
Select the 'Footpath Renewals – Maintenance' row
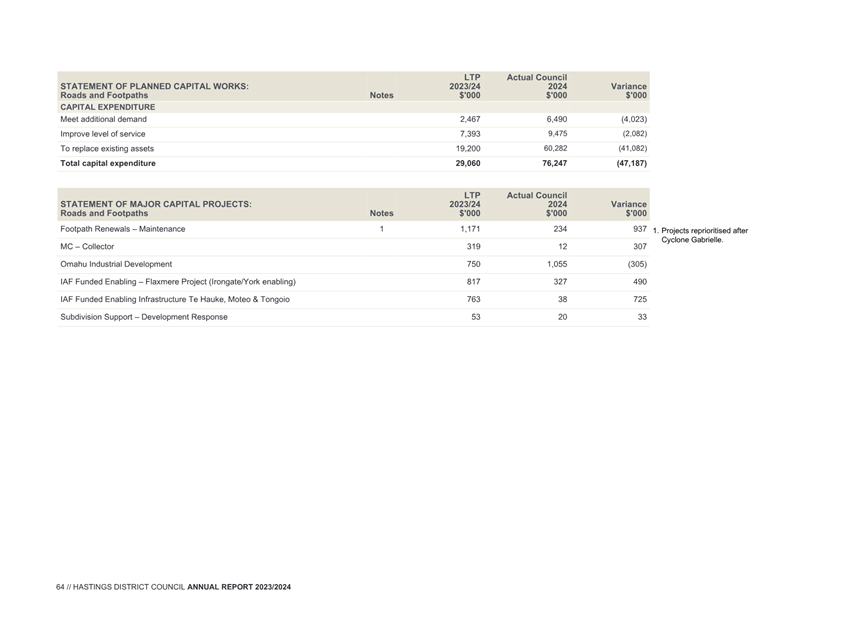coord(353,229)
